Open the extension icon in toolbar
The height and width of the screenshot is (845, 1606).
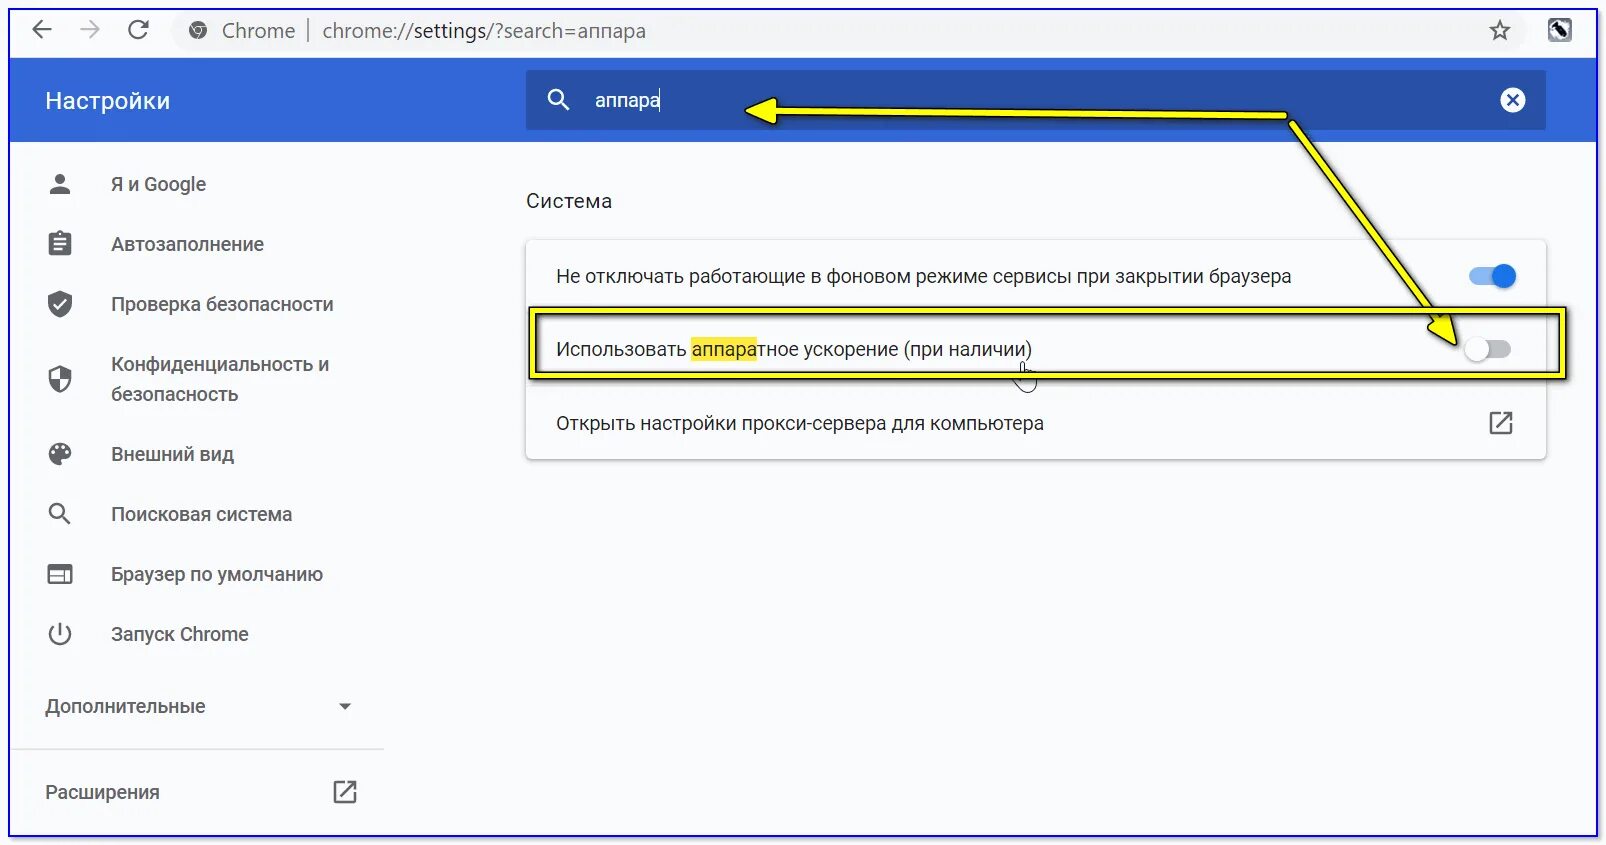[x=1559, y=30]
